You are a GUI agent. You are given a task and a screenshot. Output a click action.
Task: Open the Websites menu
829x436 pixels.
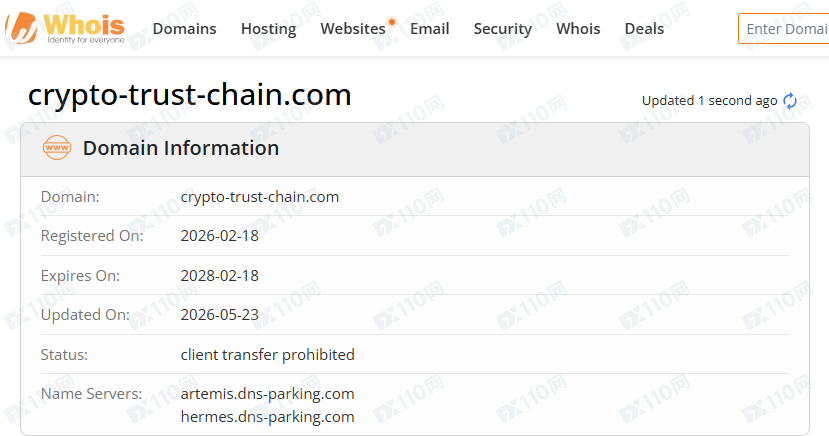[353, 29]
